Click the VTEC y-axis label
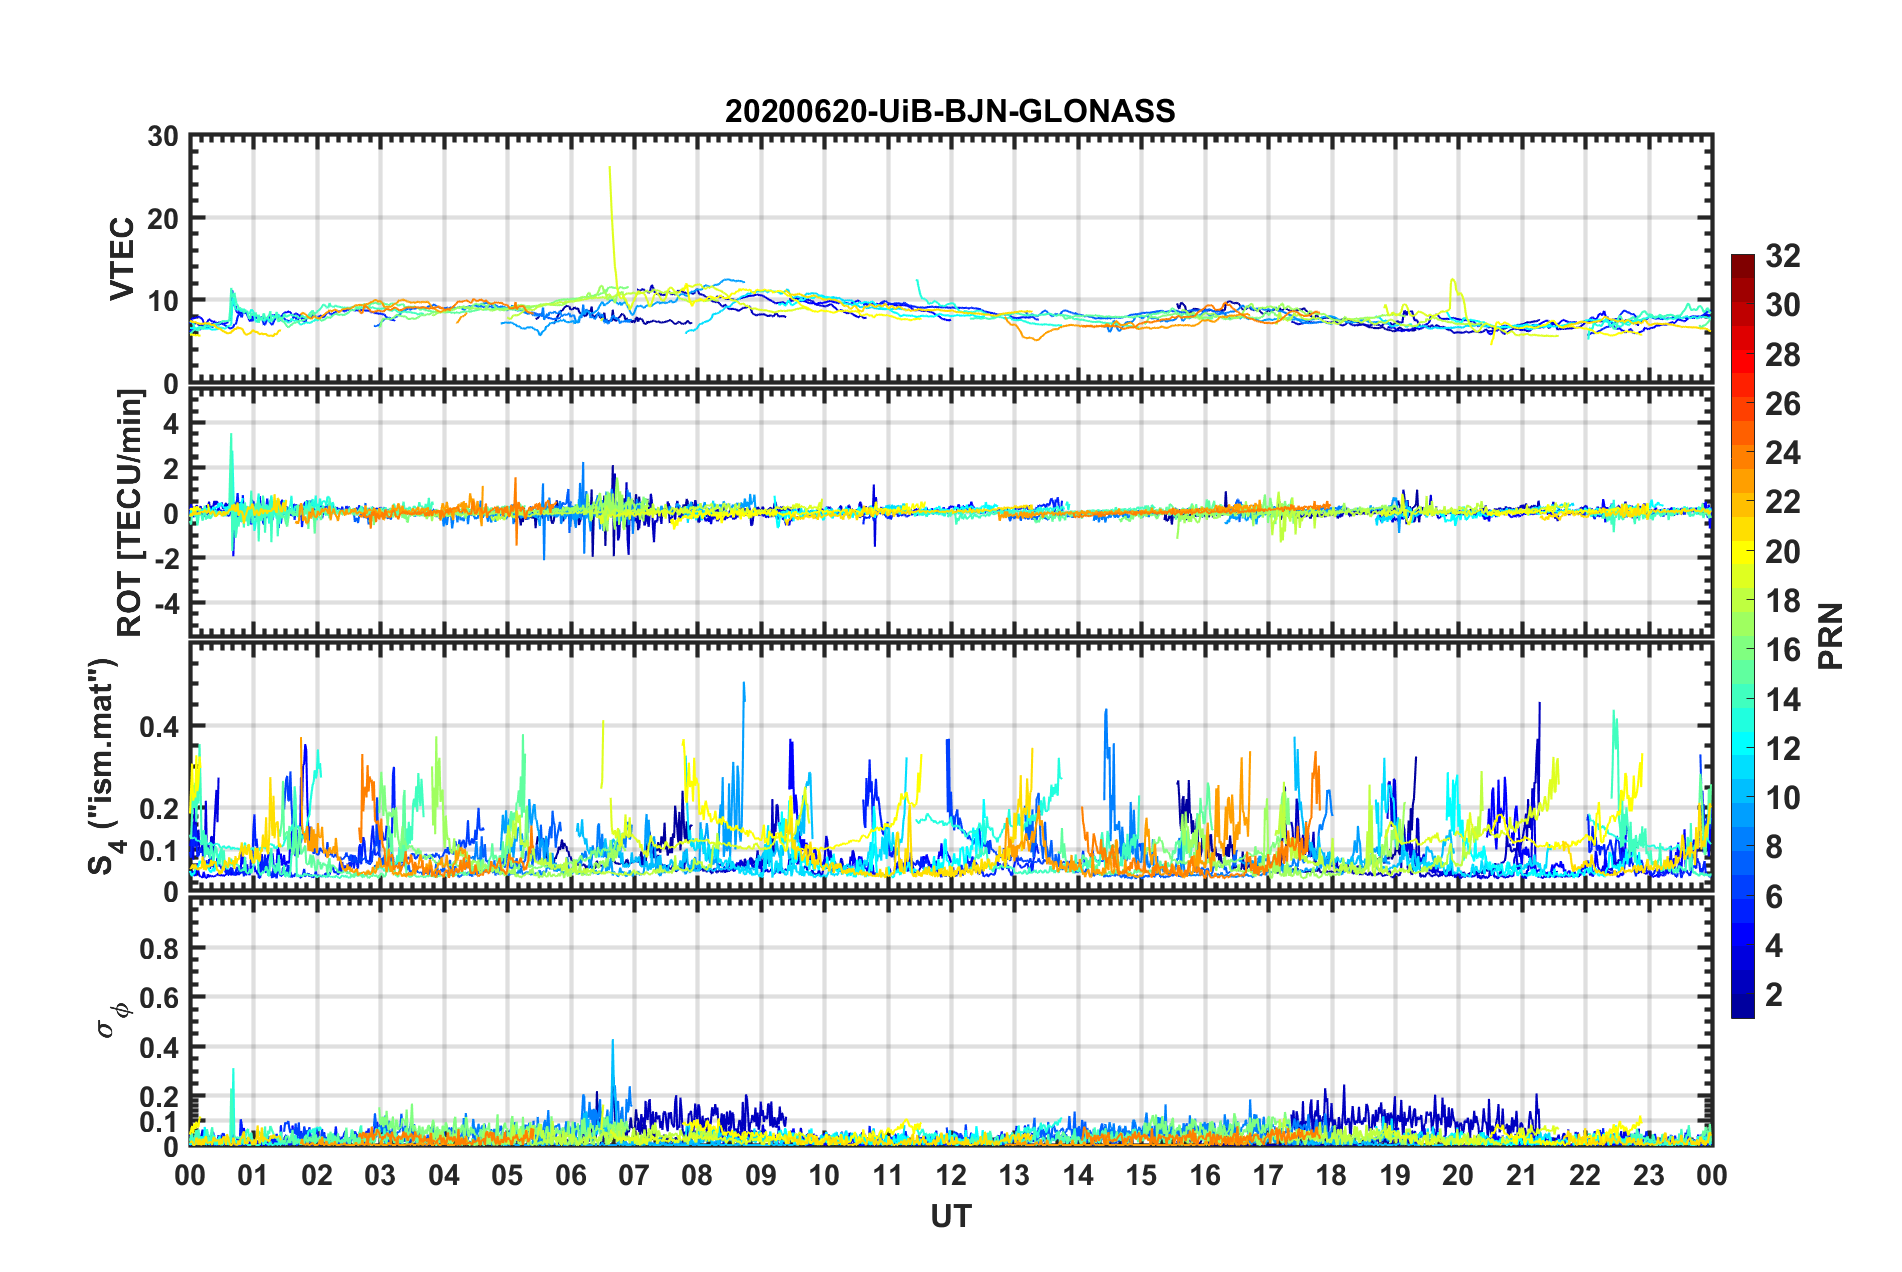Viewport: 1902px width, 1272px height. point(122,258)
